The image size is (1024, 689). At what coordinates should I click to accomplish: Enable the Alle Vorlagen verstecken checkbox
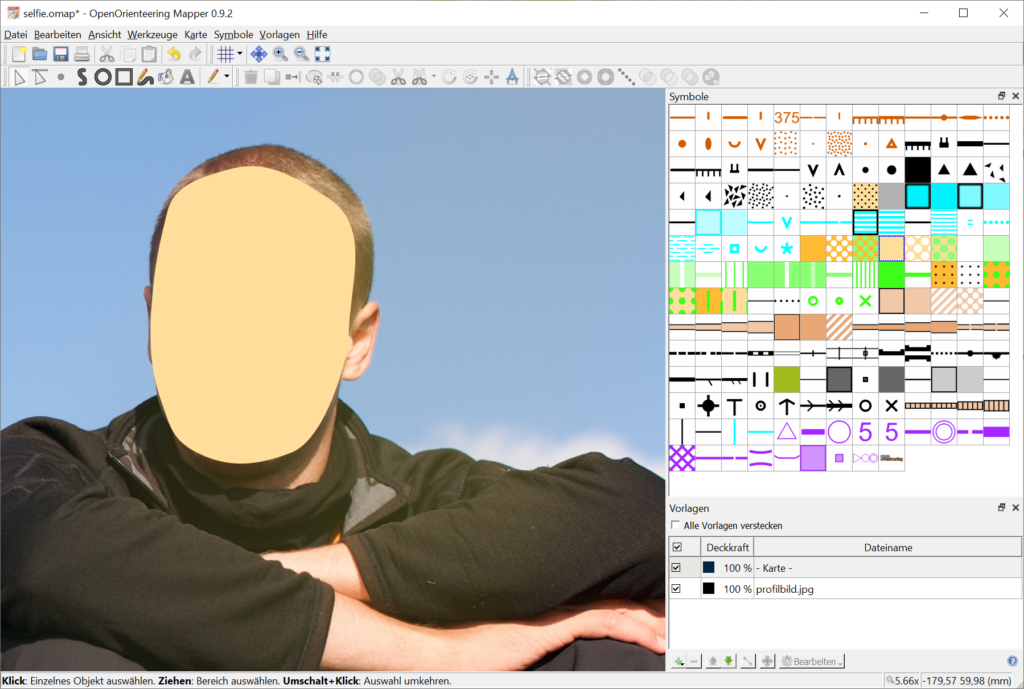tap(676, 525)
